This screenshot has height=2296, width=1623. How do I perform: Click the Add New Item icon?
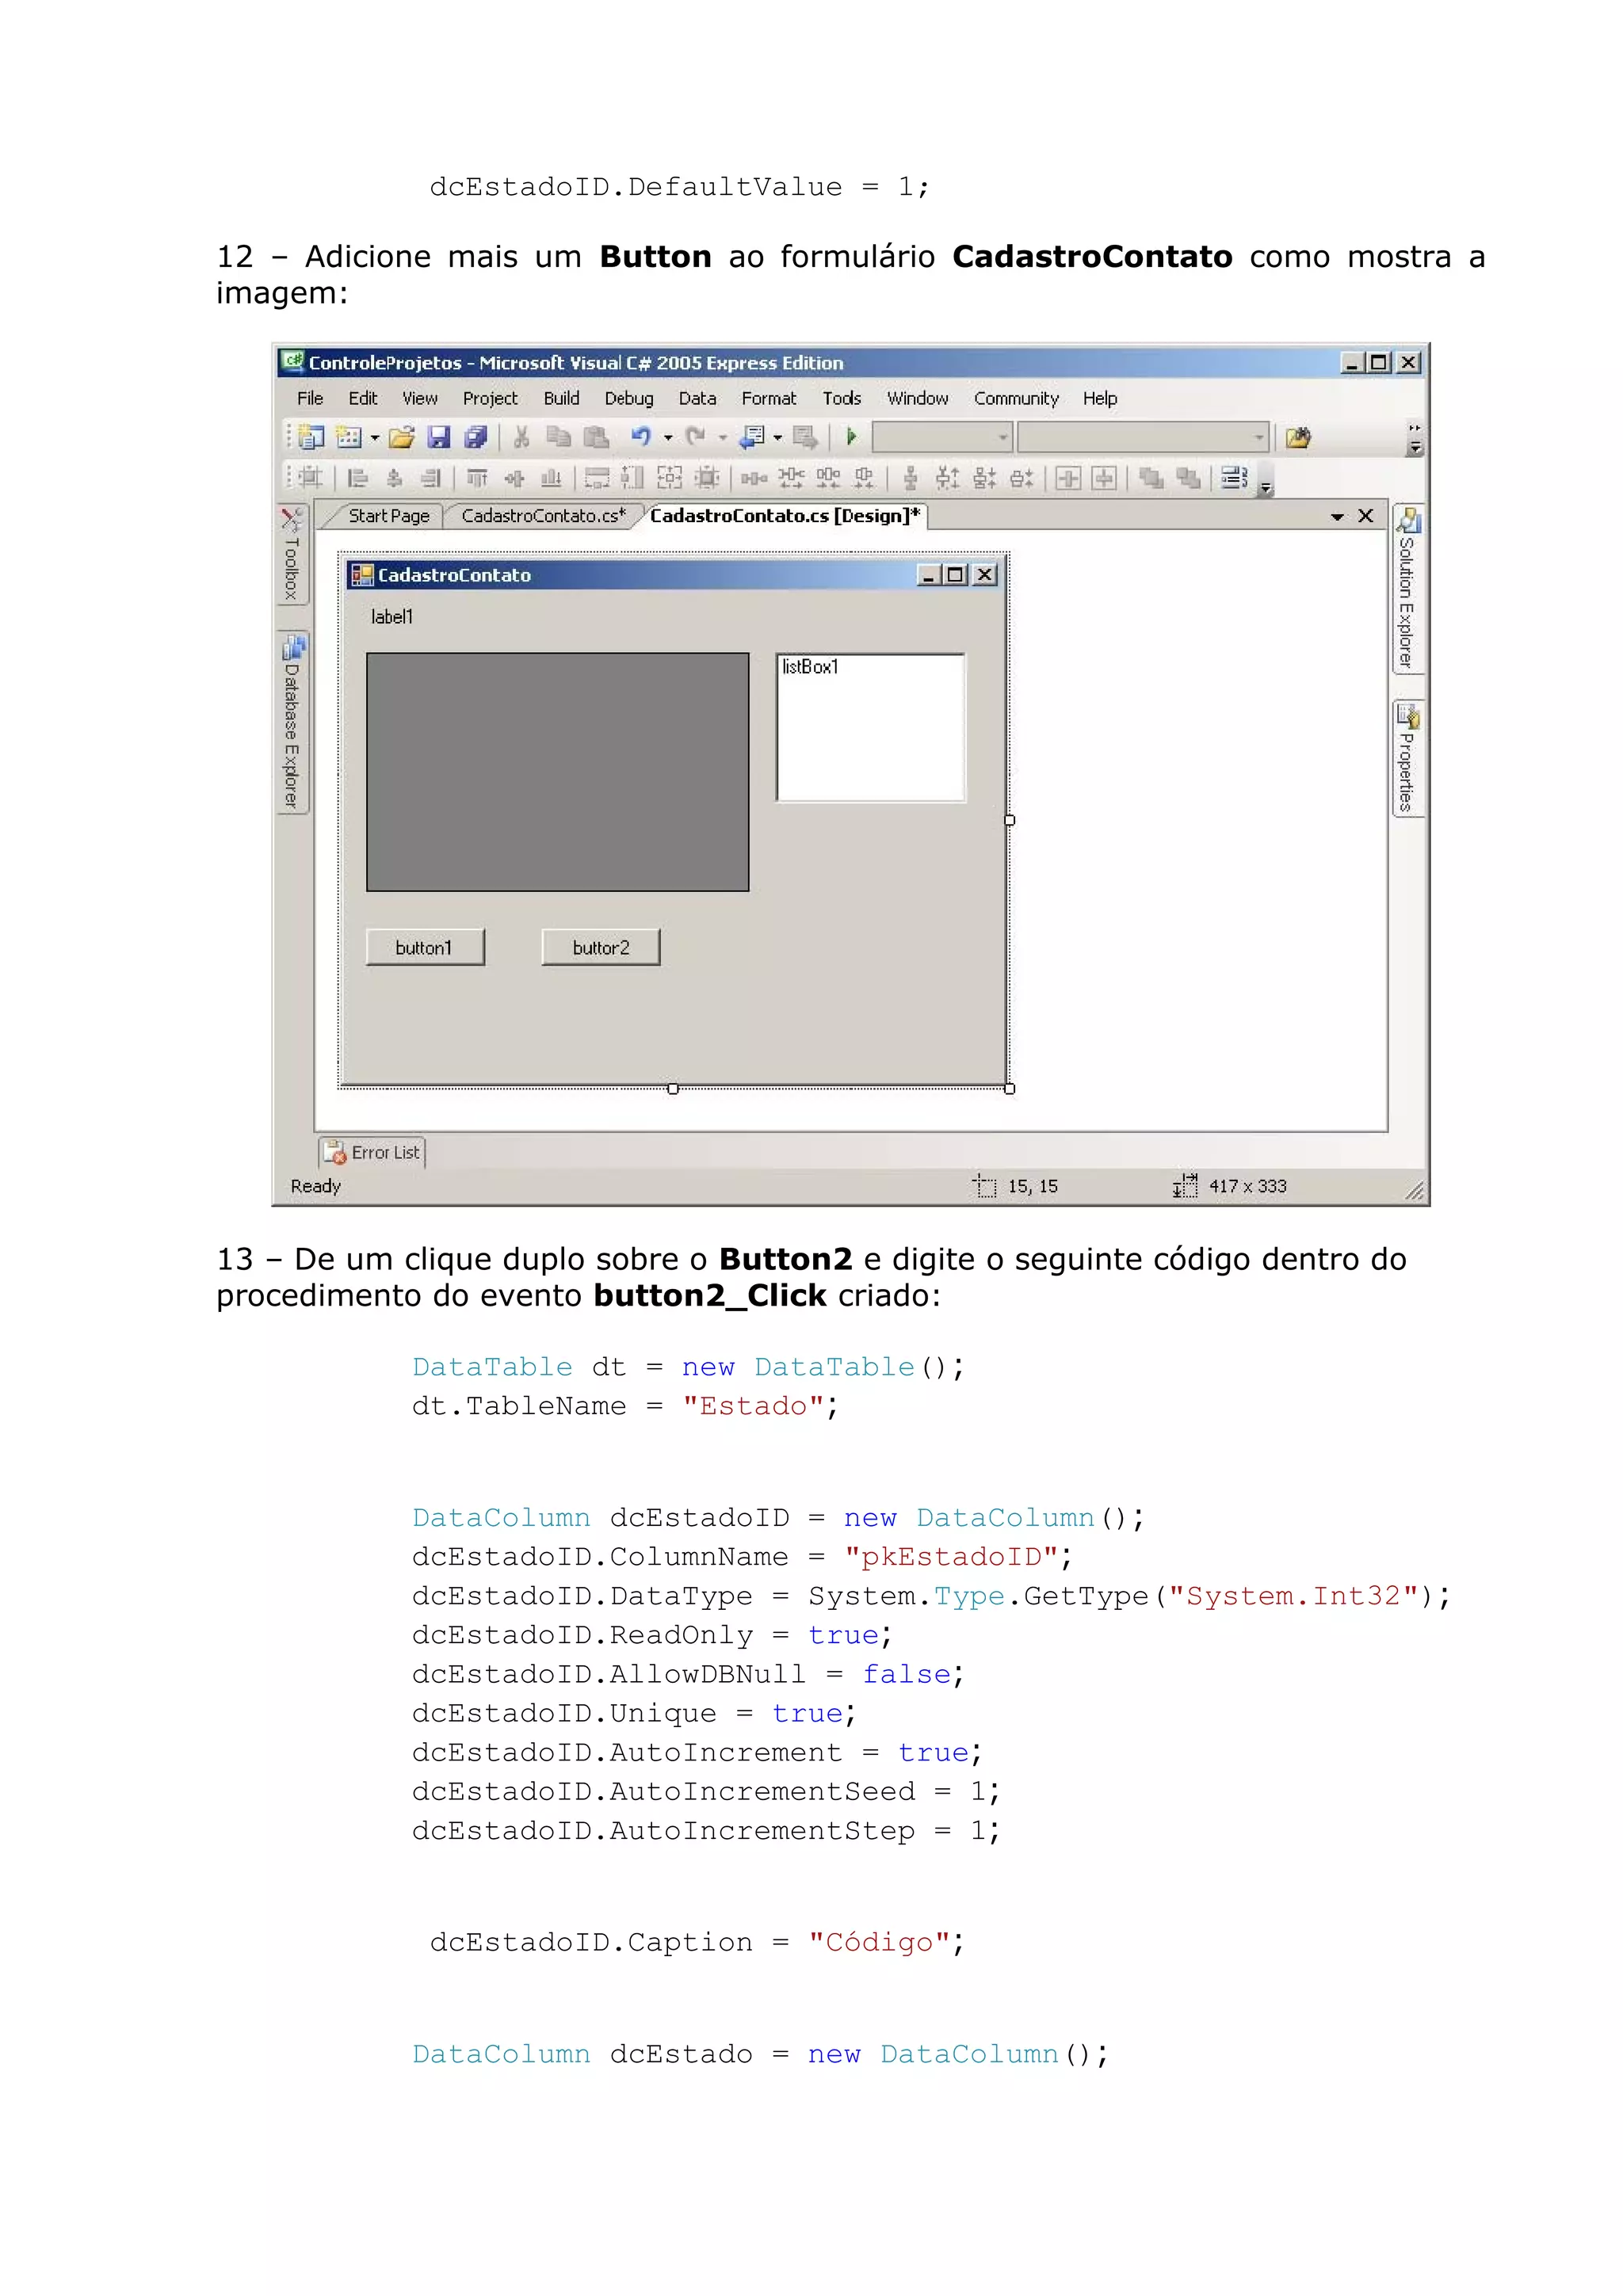(348, 437)
